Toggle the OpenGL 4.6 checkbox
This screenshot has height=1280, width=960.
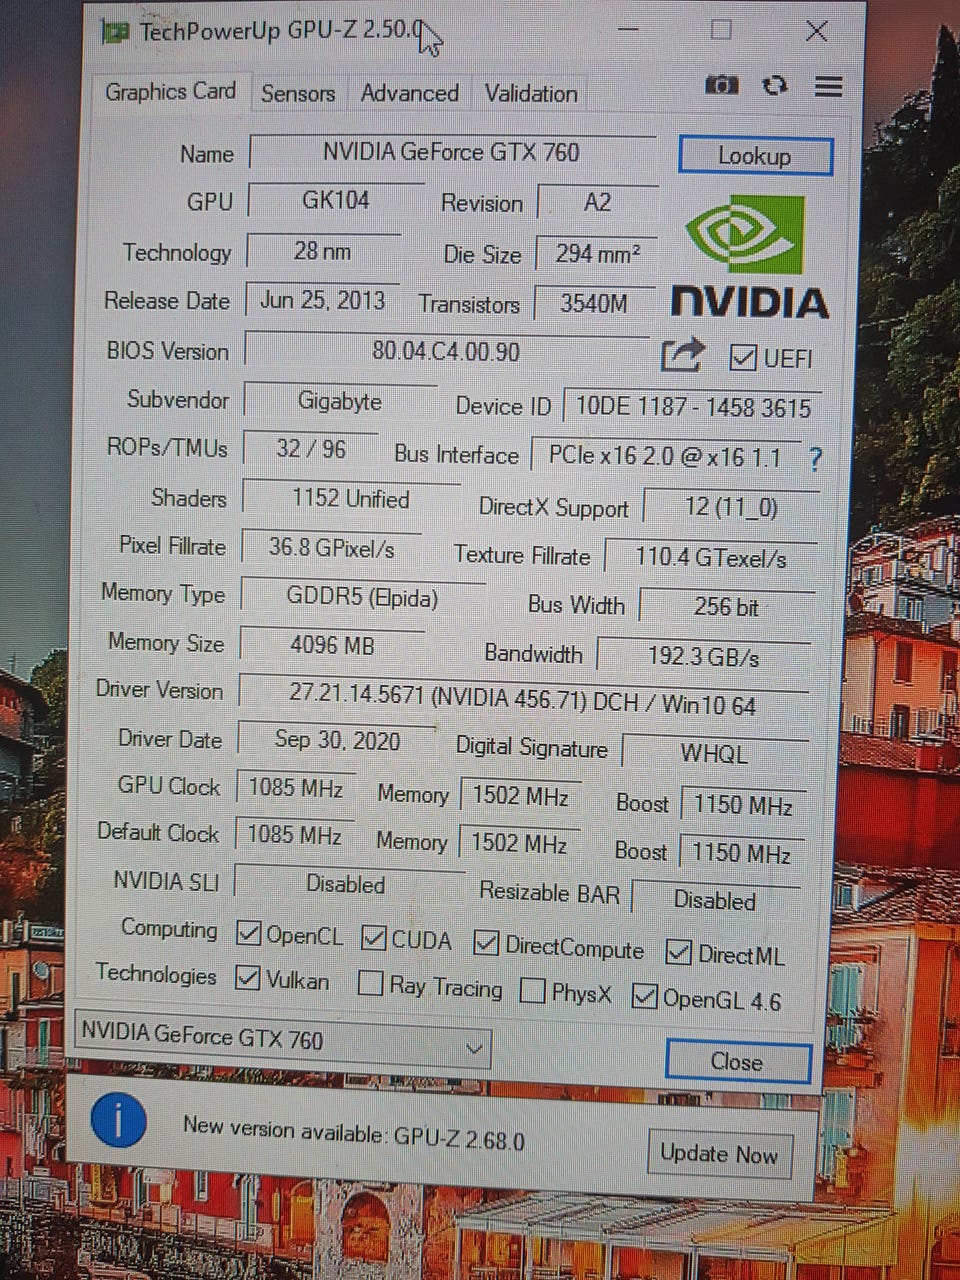point(645,996)
